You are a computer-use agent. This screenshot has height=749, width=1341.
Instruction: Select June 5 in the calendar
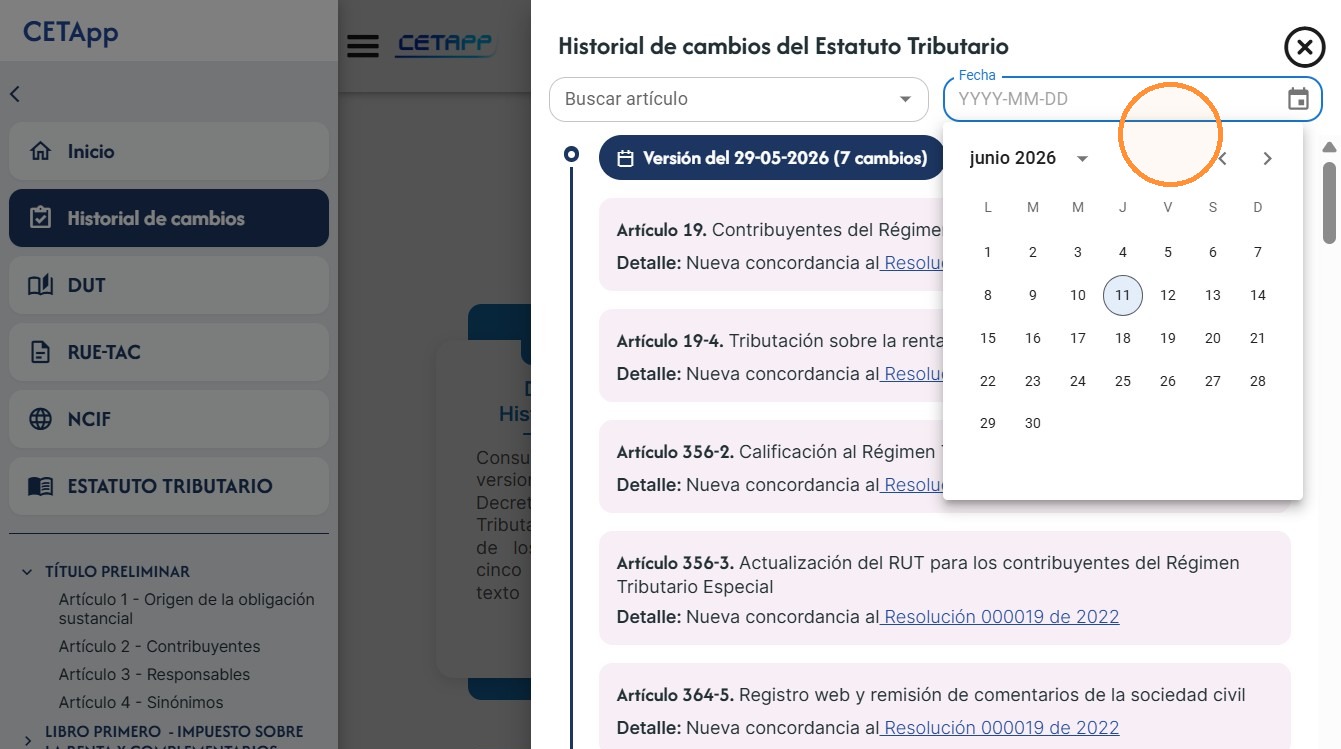click(1168, 252)
